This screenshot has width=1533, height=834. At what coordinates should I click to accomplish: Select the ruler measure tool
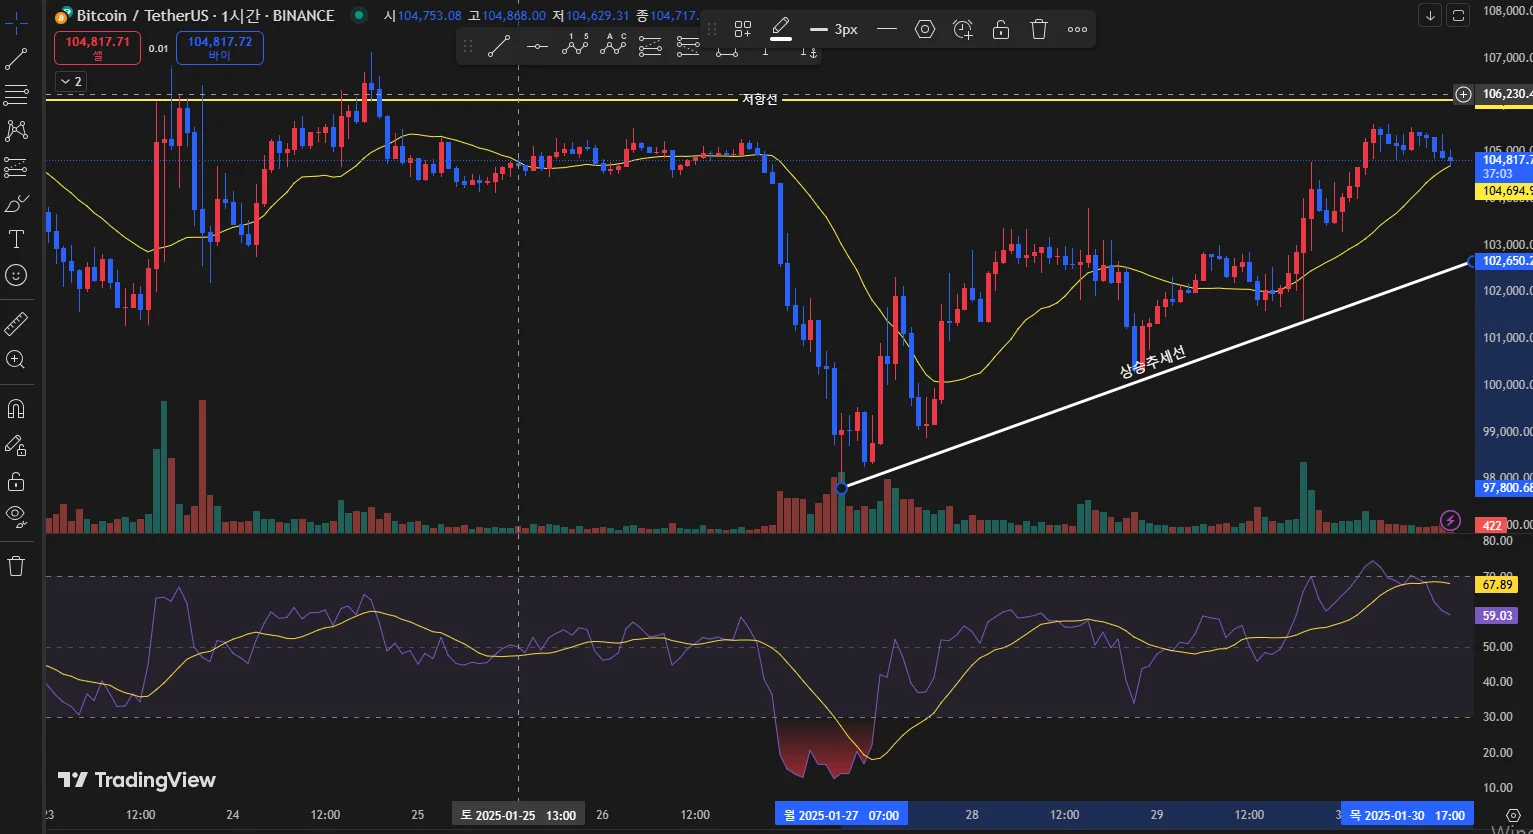pos(16,323)
